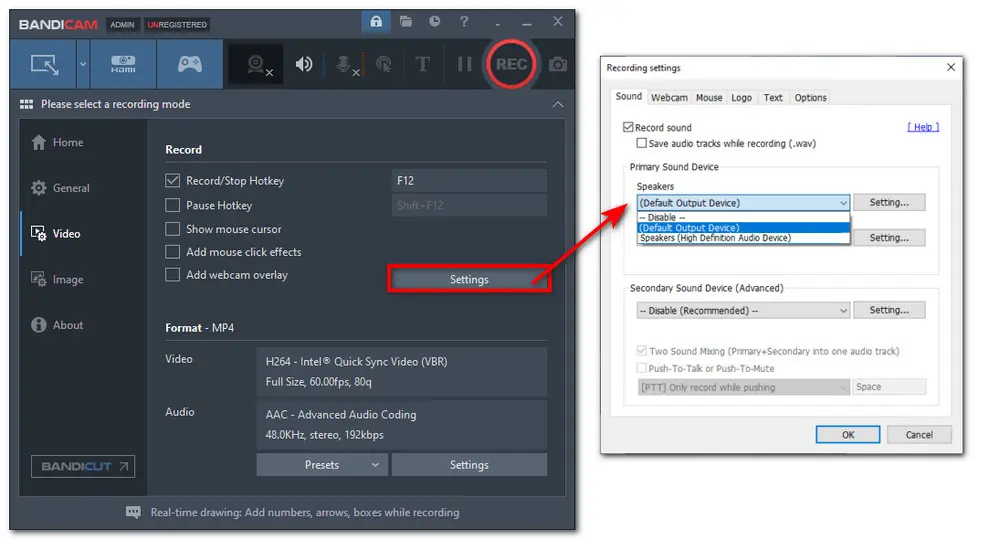Open the output folder icon
1000x540 pixels.
tap(406, 21)
